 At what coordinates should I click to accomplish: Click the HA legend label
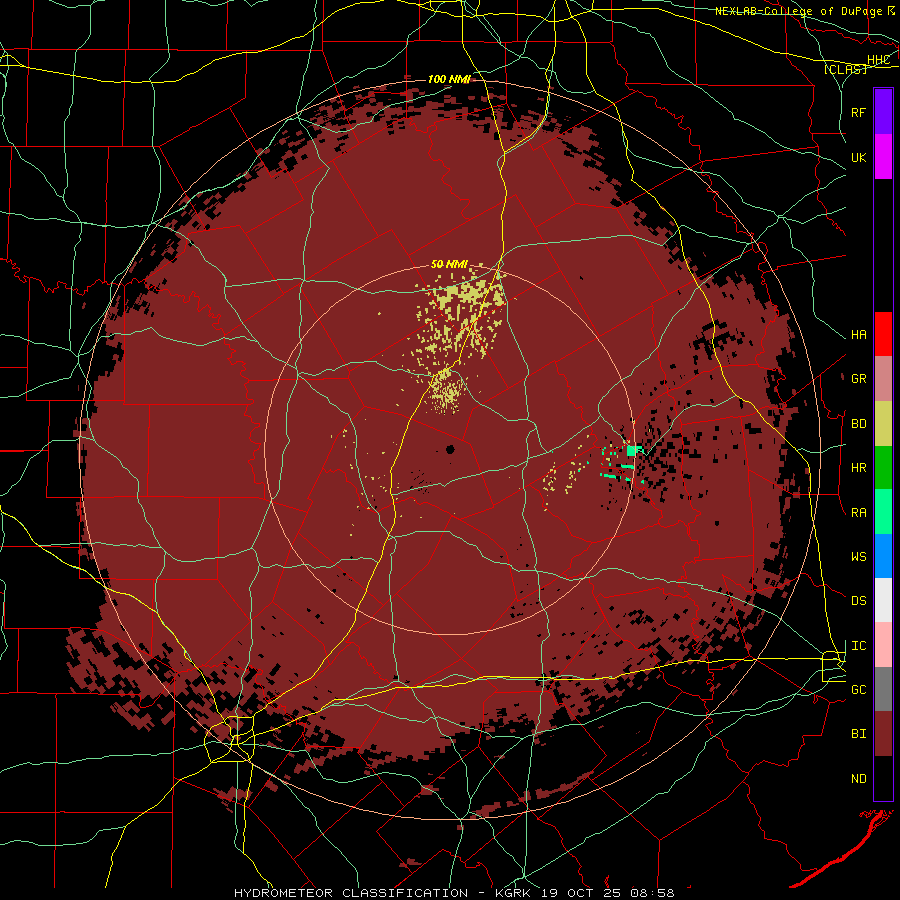[858, 334]
